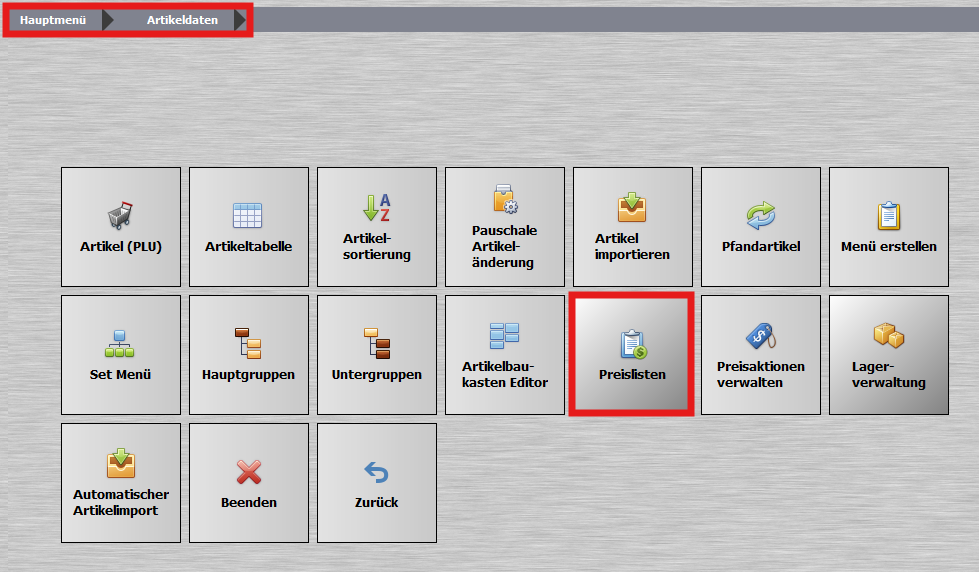The width and height of the screenshot is (979, 572).
Task: Open the Hauptgruppen tile
Action: [x=248, y=355]
